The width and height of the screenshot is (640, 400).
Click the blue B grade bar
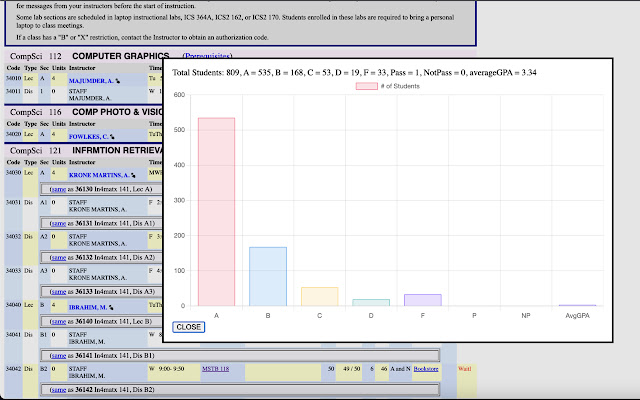coord(268,276)
